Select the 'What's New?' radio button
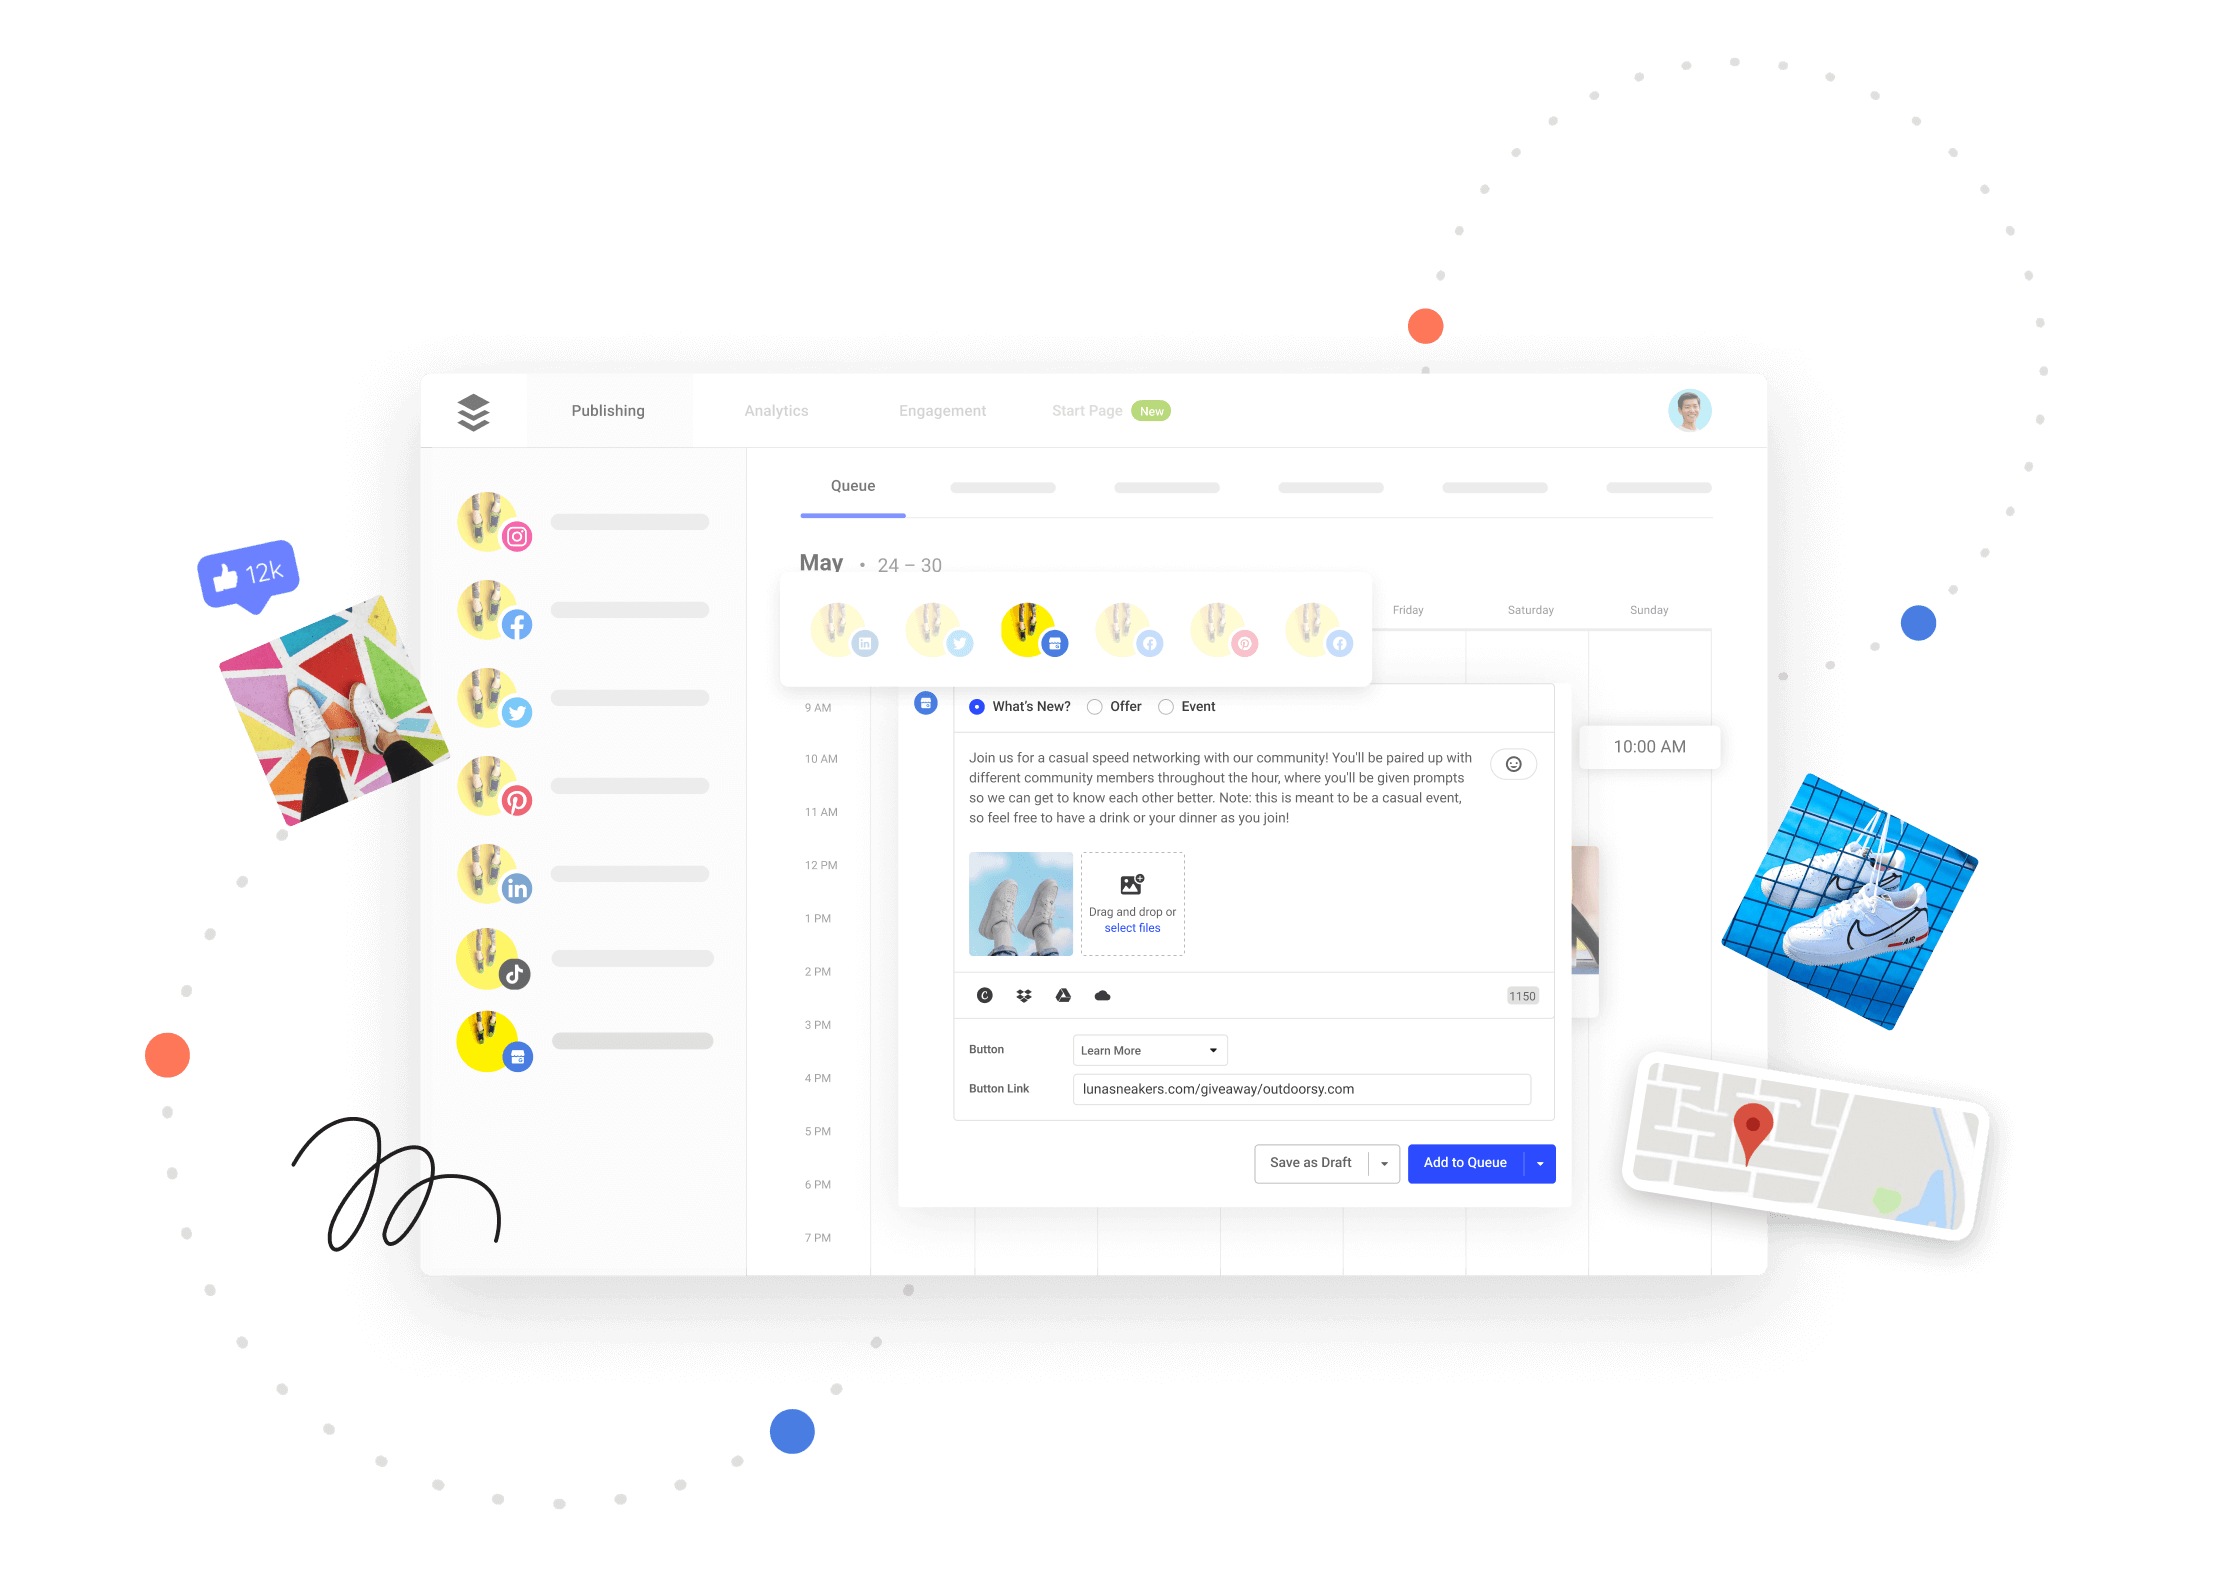This screenshot has width=2222, height=1572. coord(973,706)
